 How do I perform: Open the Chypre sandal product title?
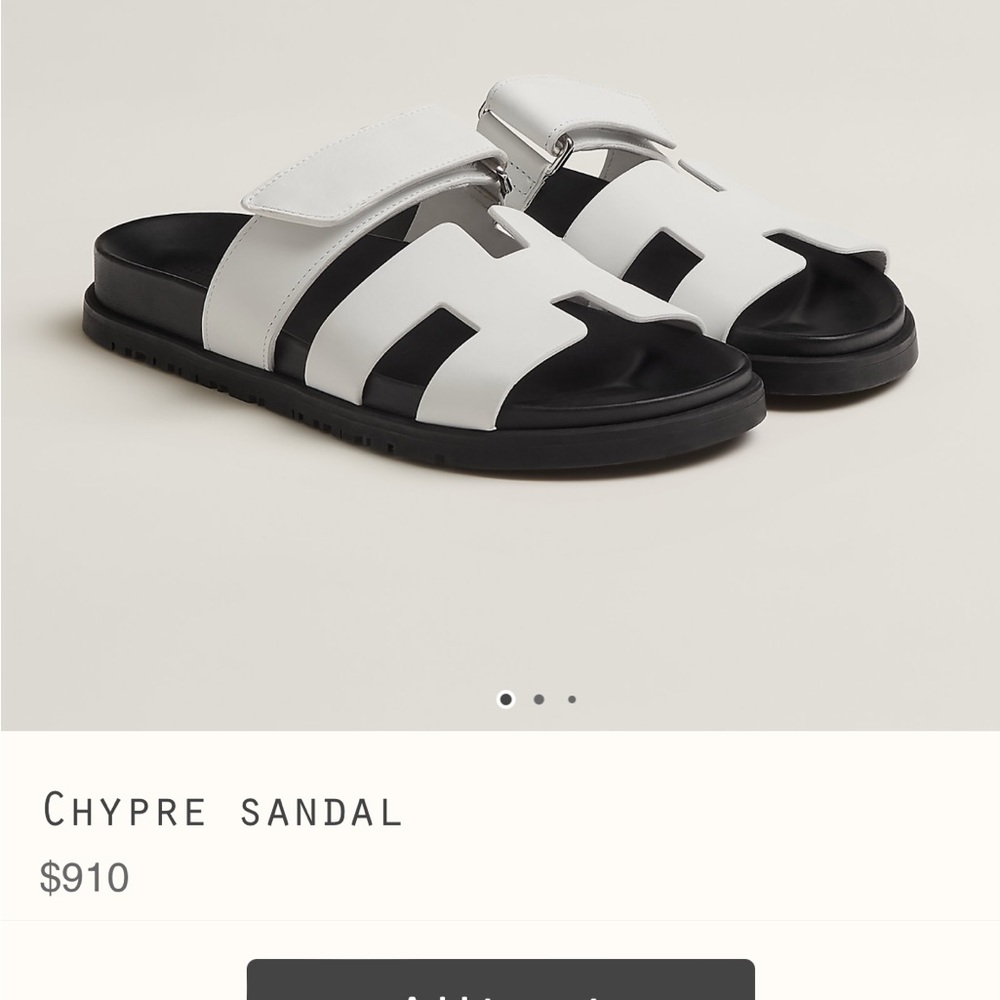click(222, 810)
